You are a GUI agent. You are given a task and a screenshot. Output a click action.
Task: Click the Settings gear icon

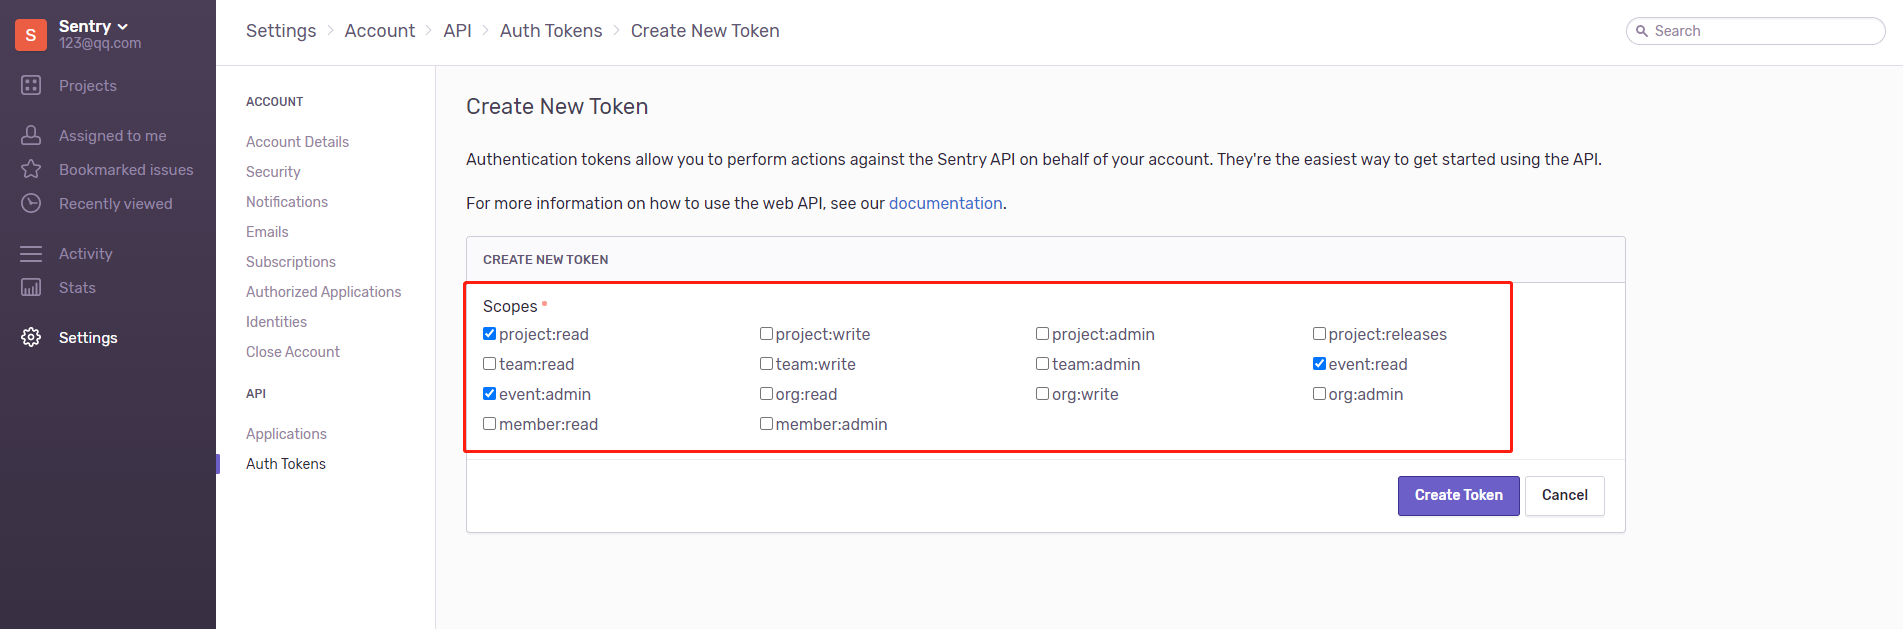[31, 337]
